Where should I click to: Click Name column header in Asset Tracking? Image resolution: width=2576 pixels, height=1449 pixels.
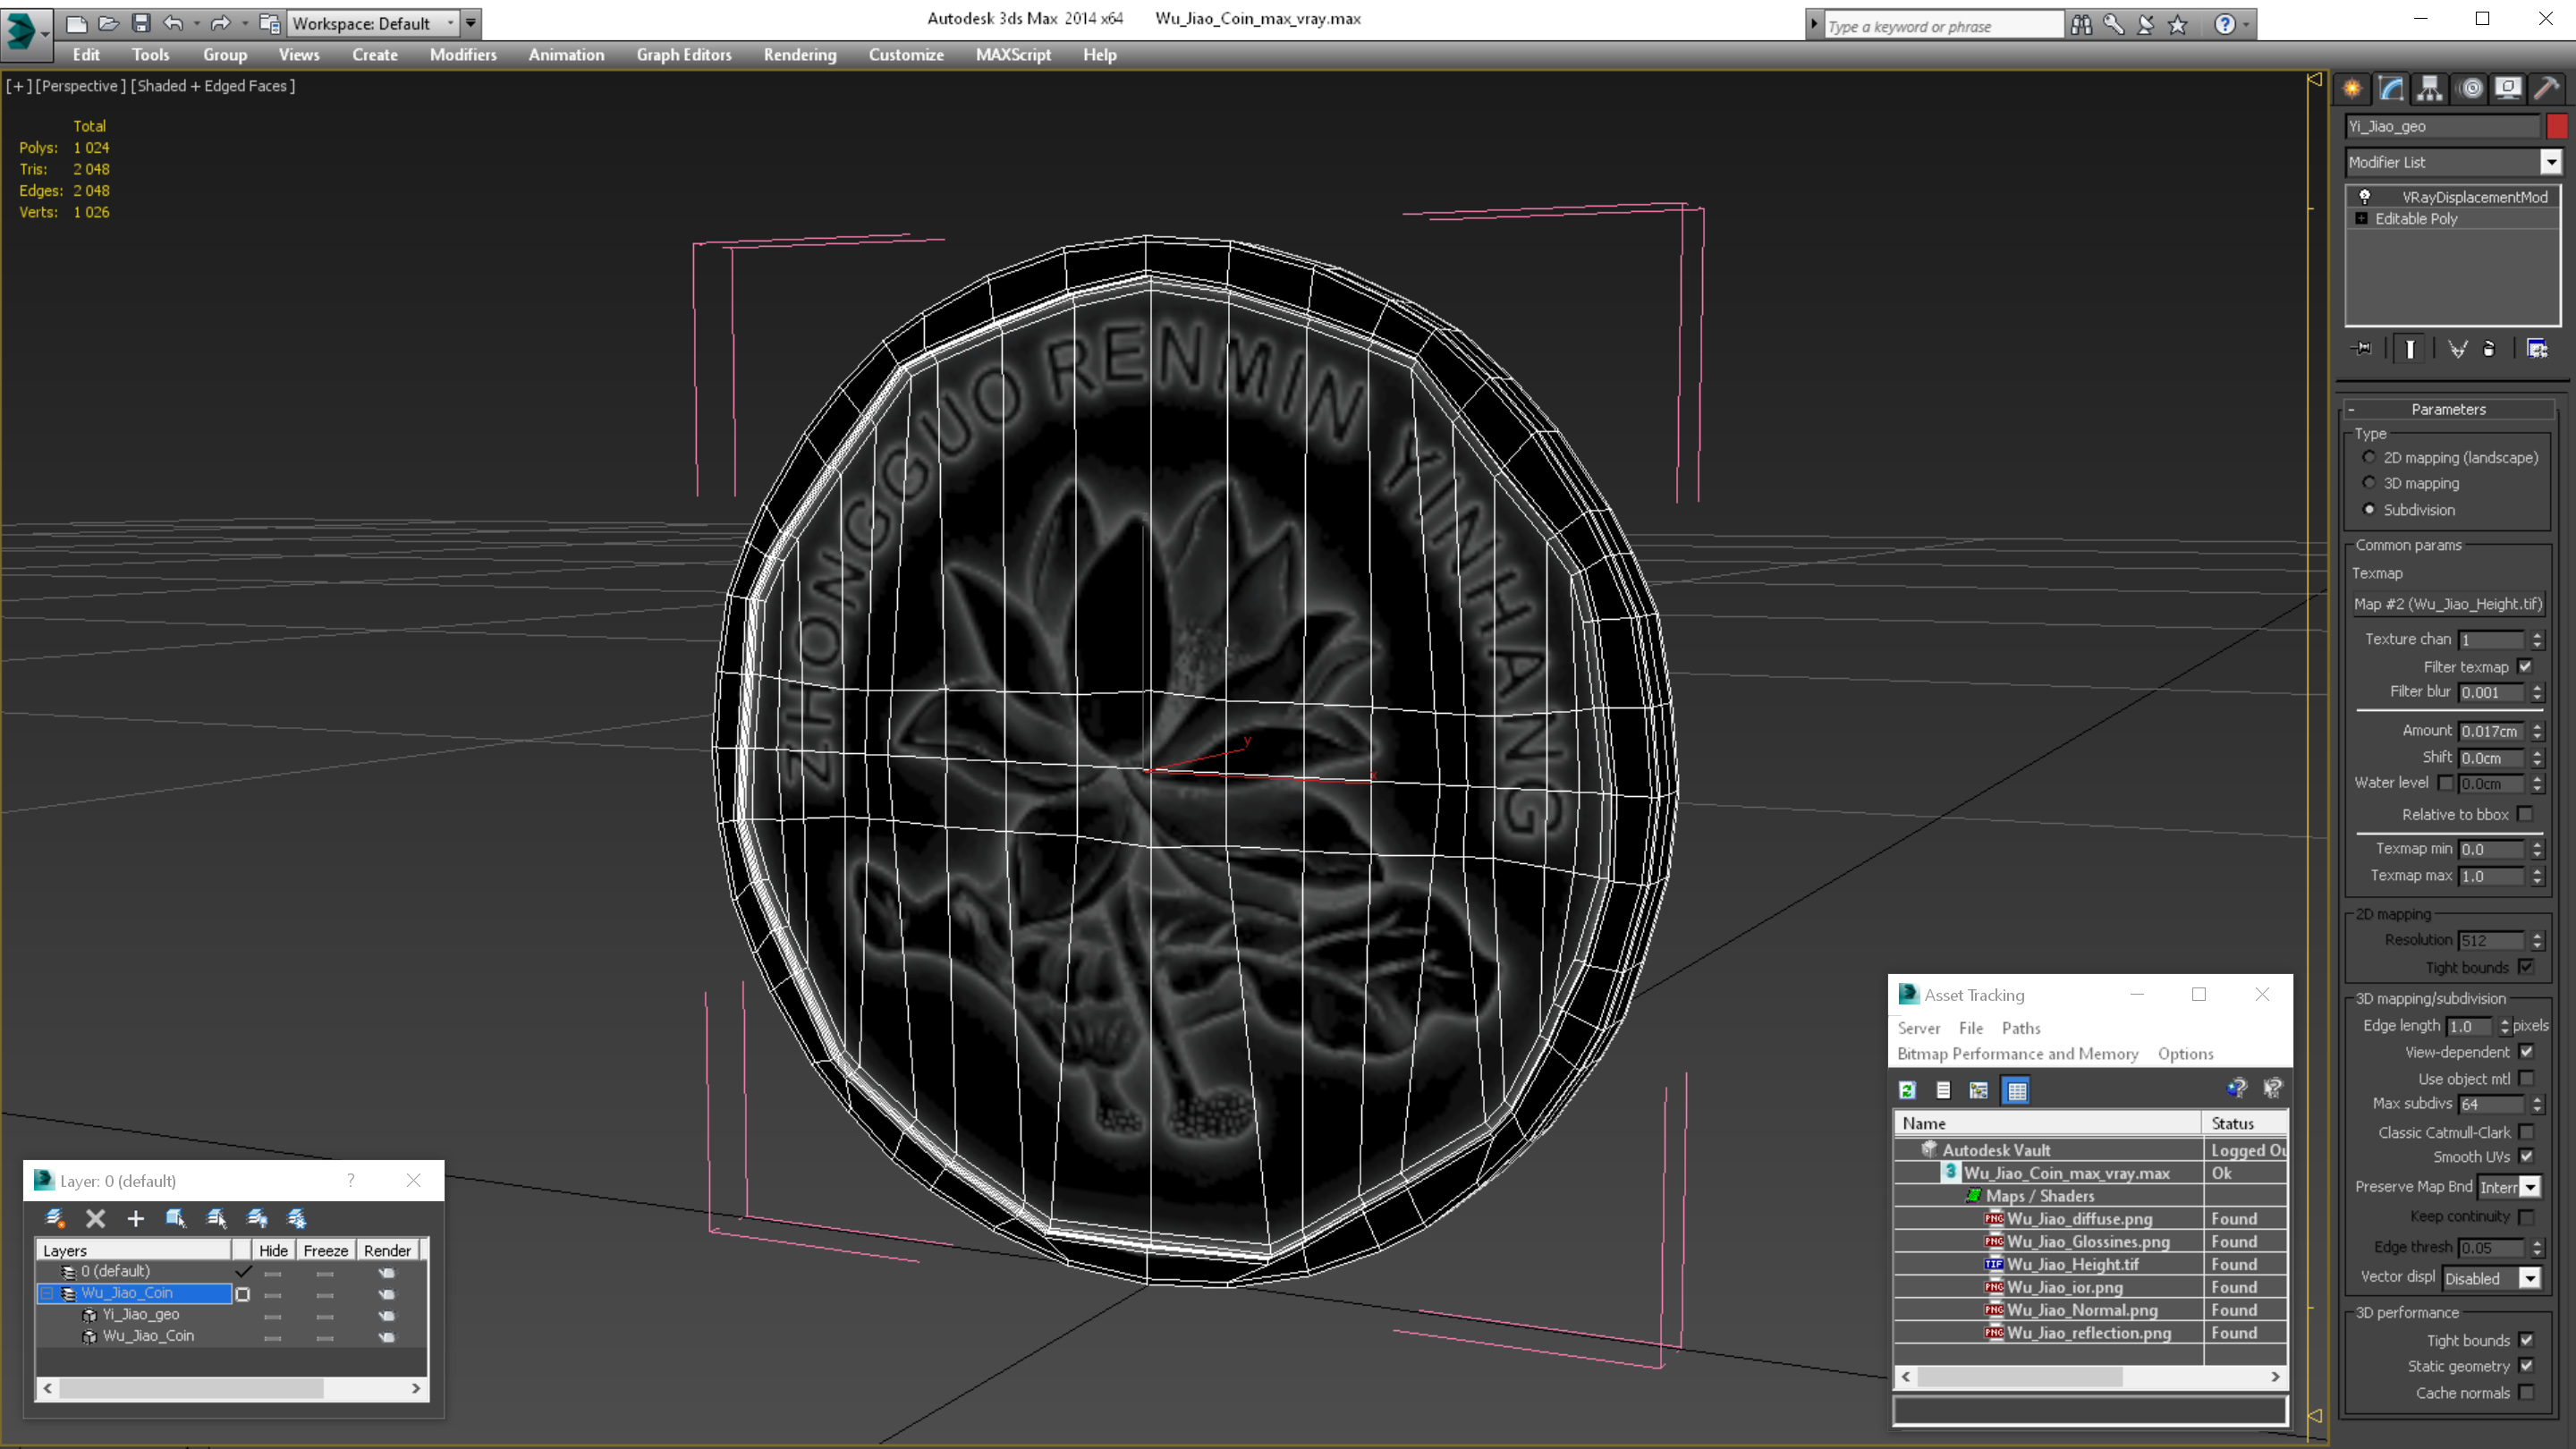point(2047,1123)
